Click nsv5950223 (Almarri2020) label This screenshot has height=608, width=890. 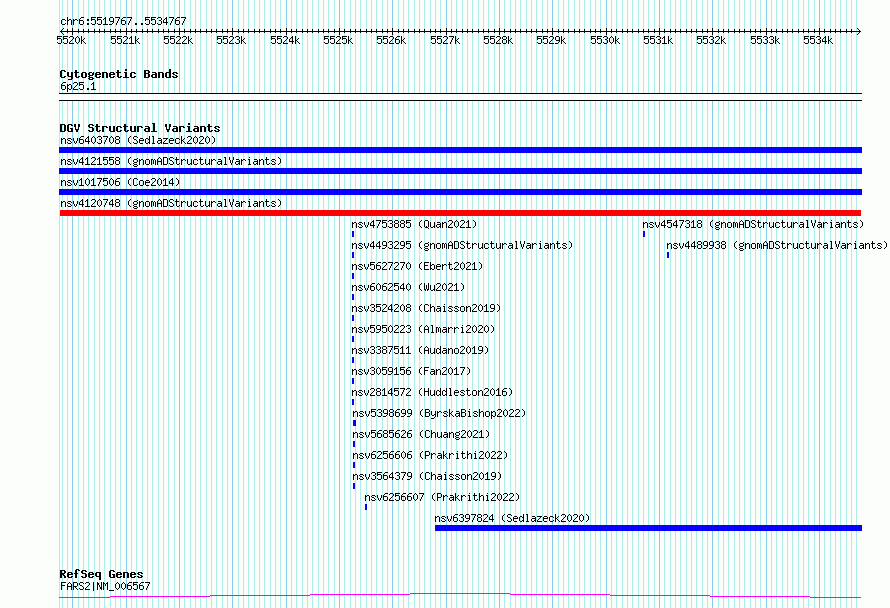pos(423,329)
